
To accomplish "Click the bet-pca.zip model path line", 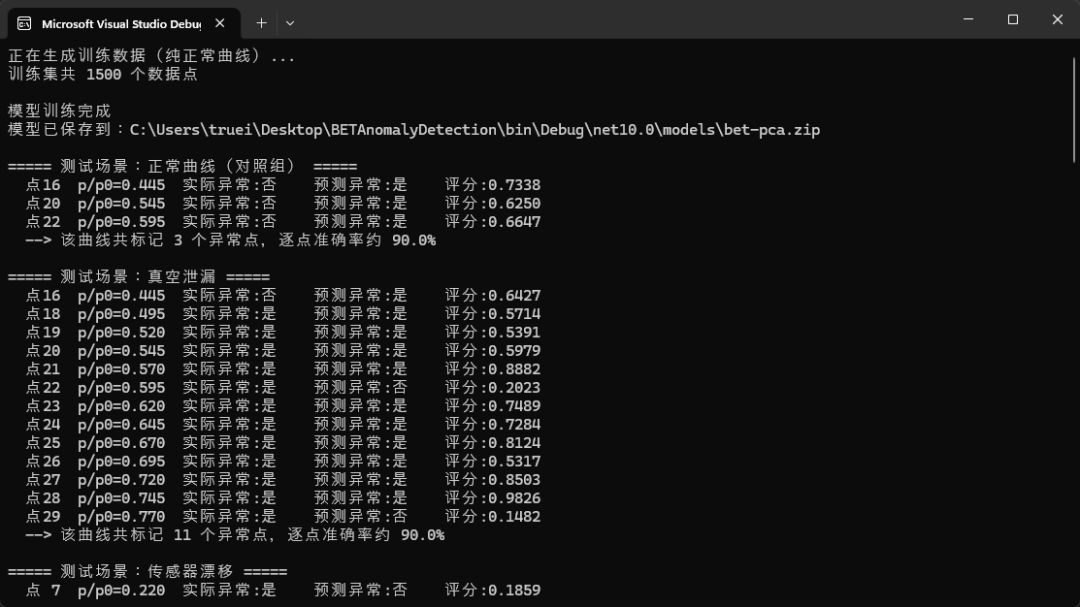I will 414,130.
